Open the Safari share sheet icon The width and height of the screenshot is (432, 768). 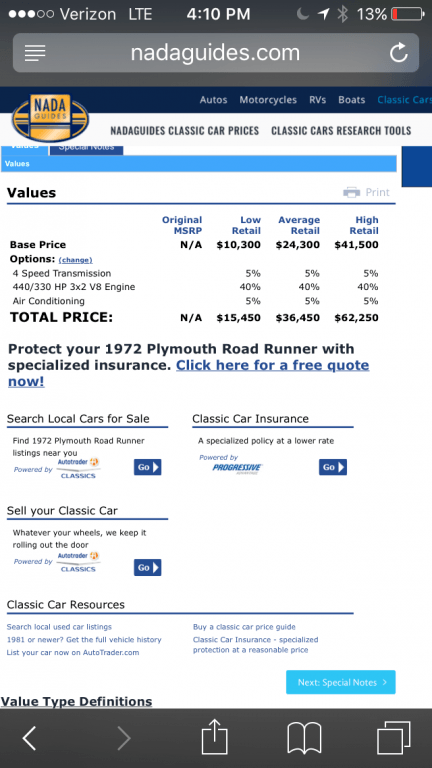(215, 736)
